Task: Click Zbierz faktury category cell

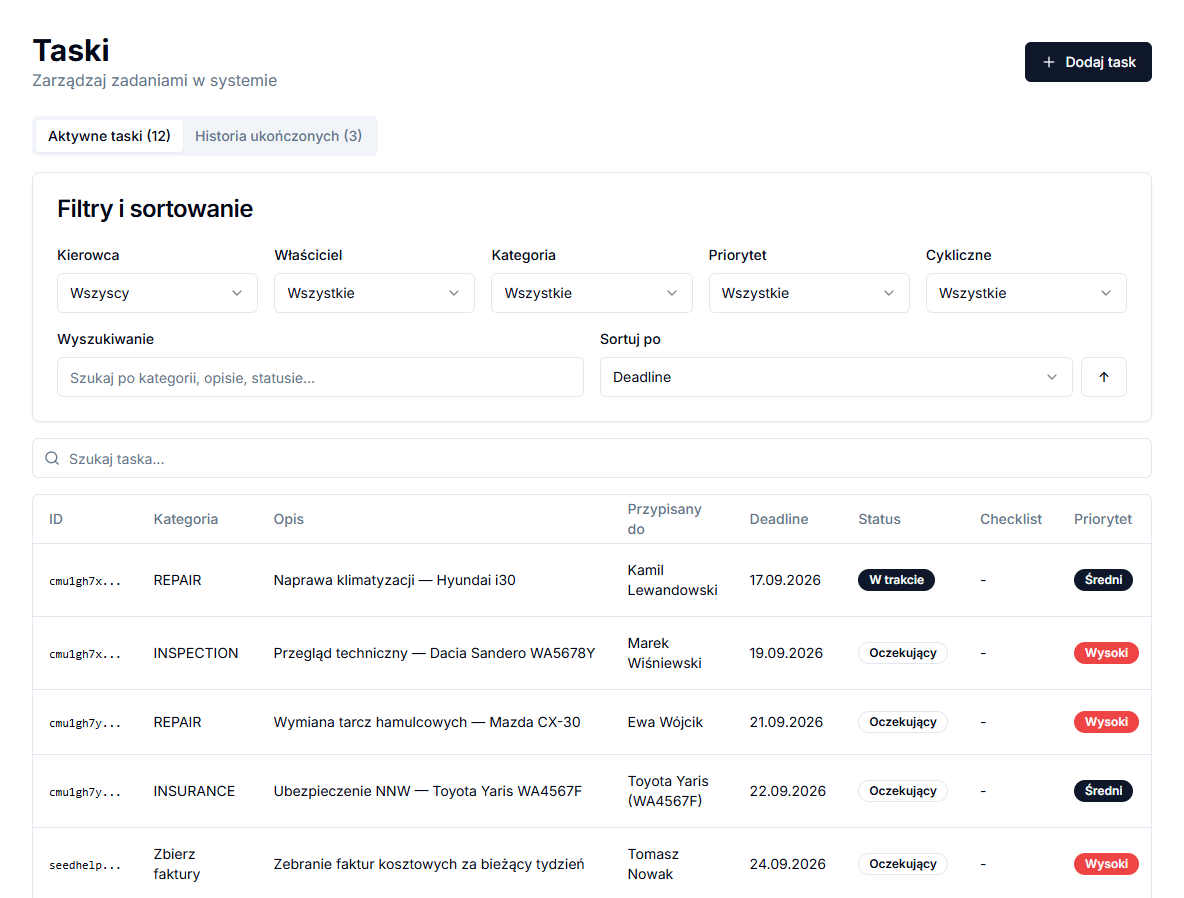Action: point(177,864)
